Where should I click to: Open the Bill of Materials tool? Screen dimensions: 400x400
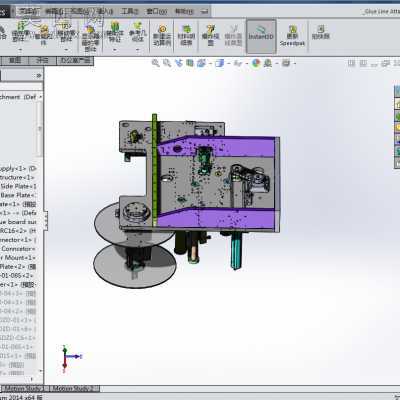point(186,35)
